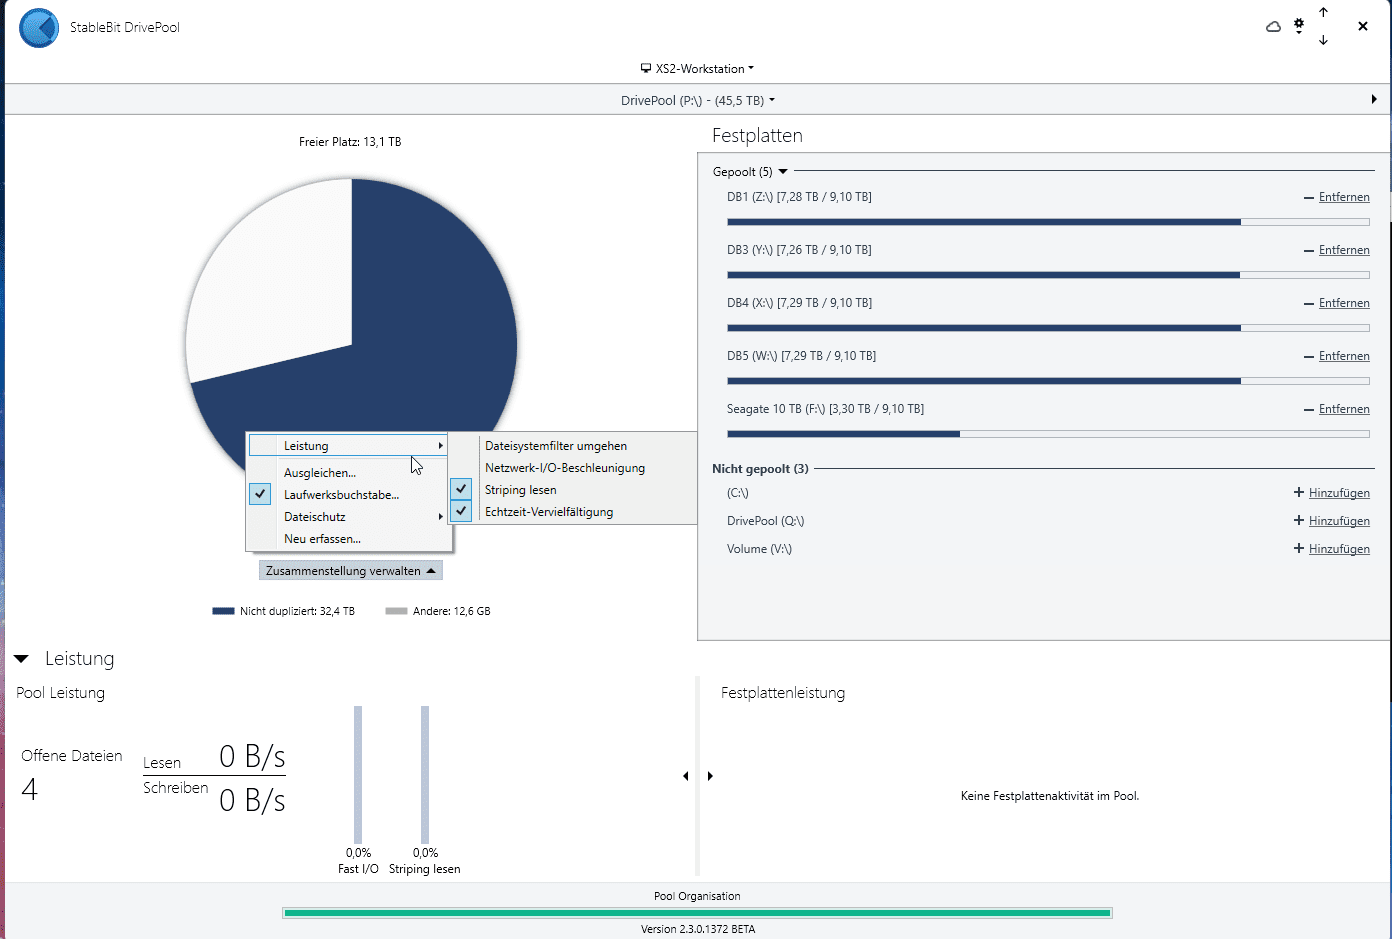Toggle the Laufwerksbuchstabe checkmark
Image resolution: width=1392 pixels, height=939 pixels.
click(x=260, y=494)
